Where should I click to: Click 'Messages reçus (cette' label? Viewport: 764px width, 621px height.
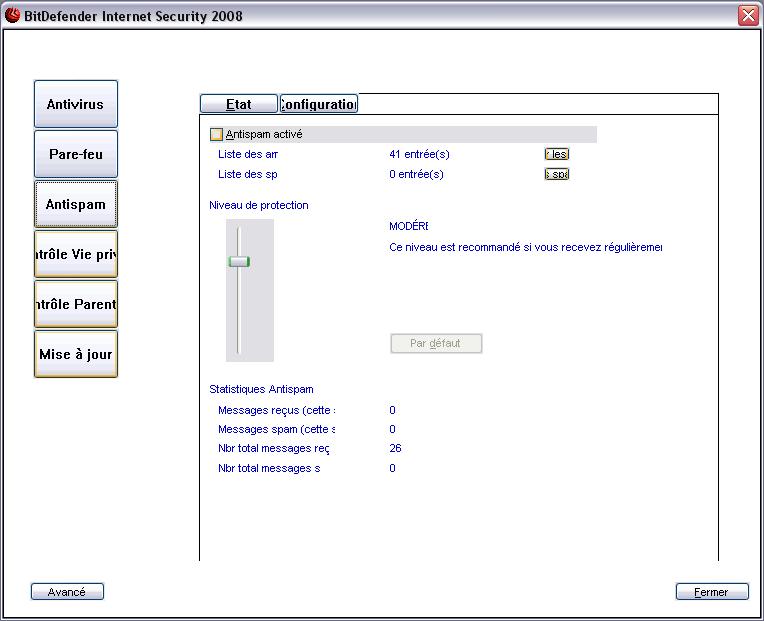coord(276,410)
